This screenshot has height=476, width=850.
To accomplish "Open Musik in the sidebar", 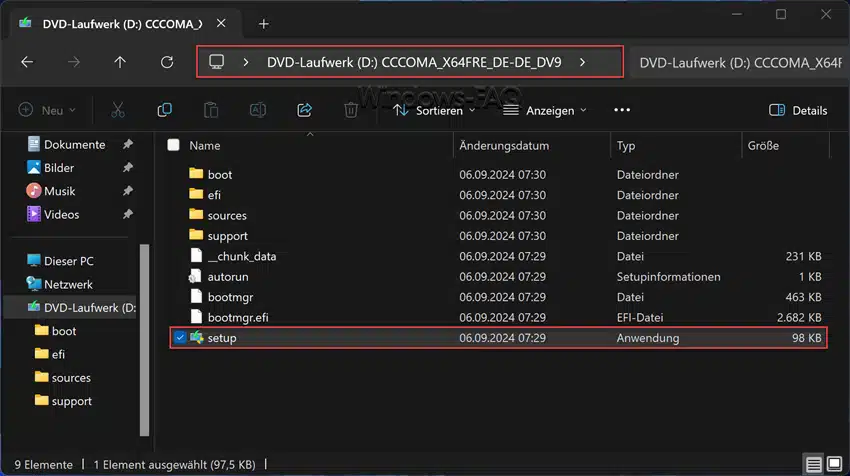I will pyautogui.click(x=60, y=191).
